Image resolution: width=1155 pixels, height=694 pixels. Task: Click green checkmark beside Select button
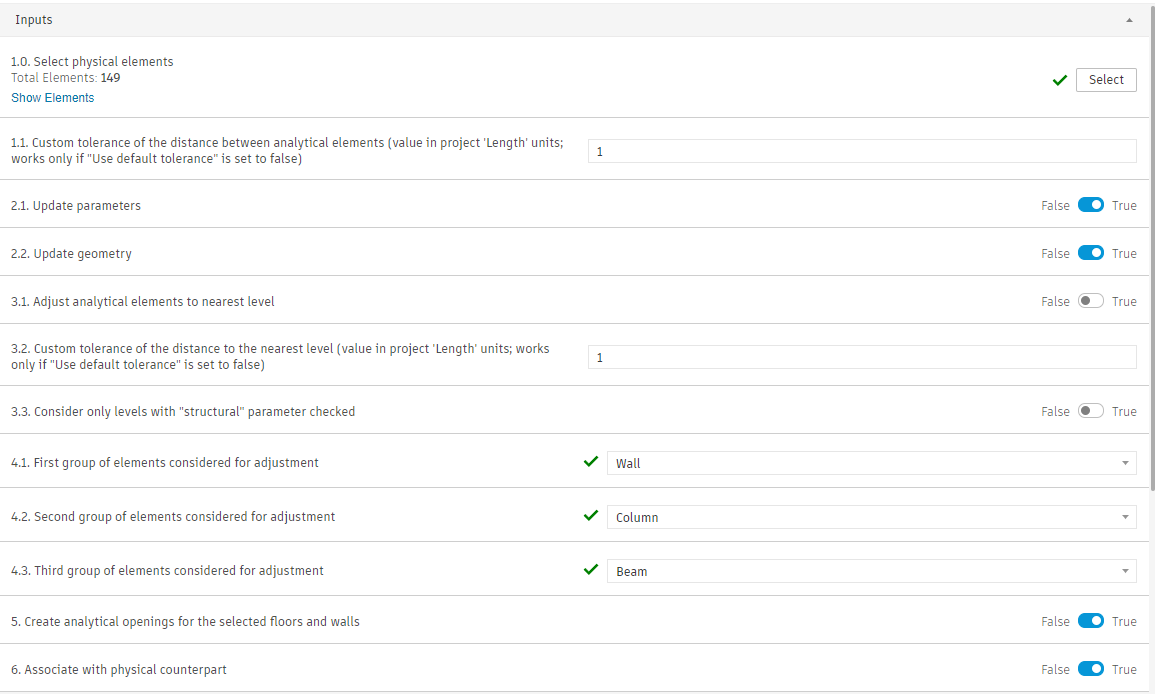pos(1060,80)
